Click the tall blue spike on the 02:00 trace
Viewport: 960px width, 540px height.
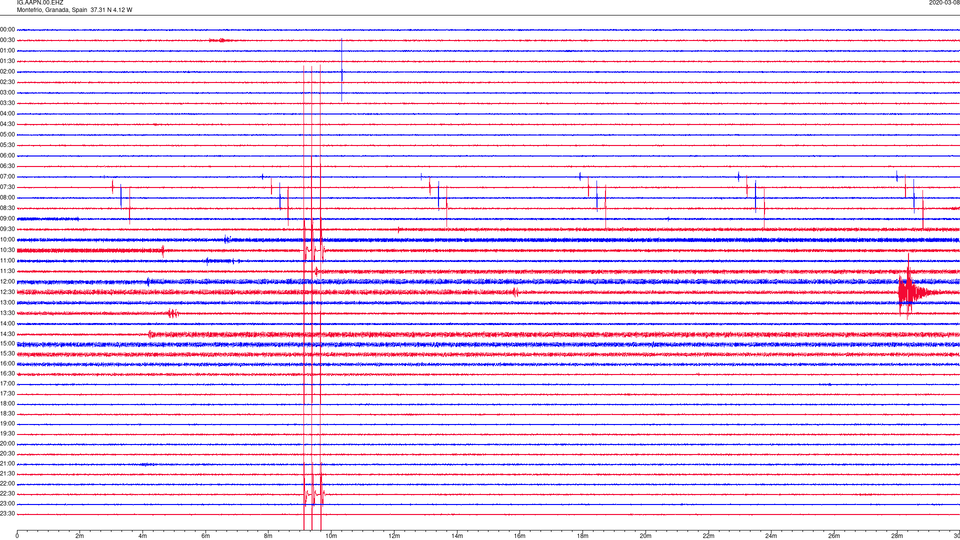[x=342, y=70]
